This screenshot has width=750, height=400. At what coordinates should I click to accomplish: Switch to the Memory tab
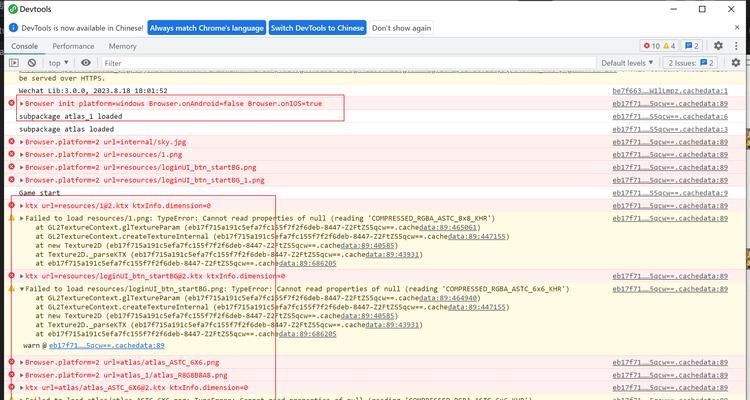(122, 46)
